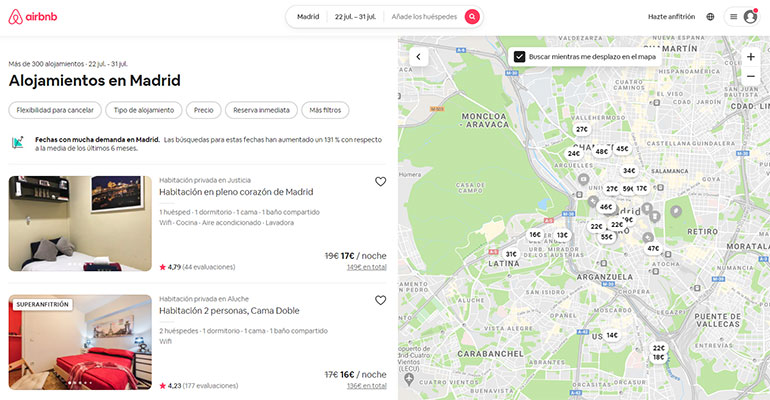Open first listing photo thumbnail
This screenshot has width=770, height=400.
tap(80, 223)
